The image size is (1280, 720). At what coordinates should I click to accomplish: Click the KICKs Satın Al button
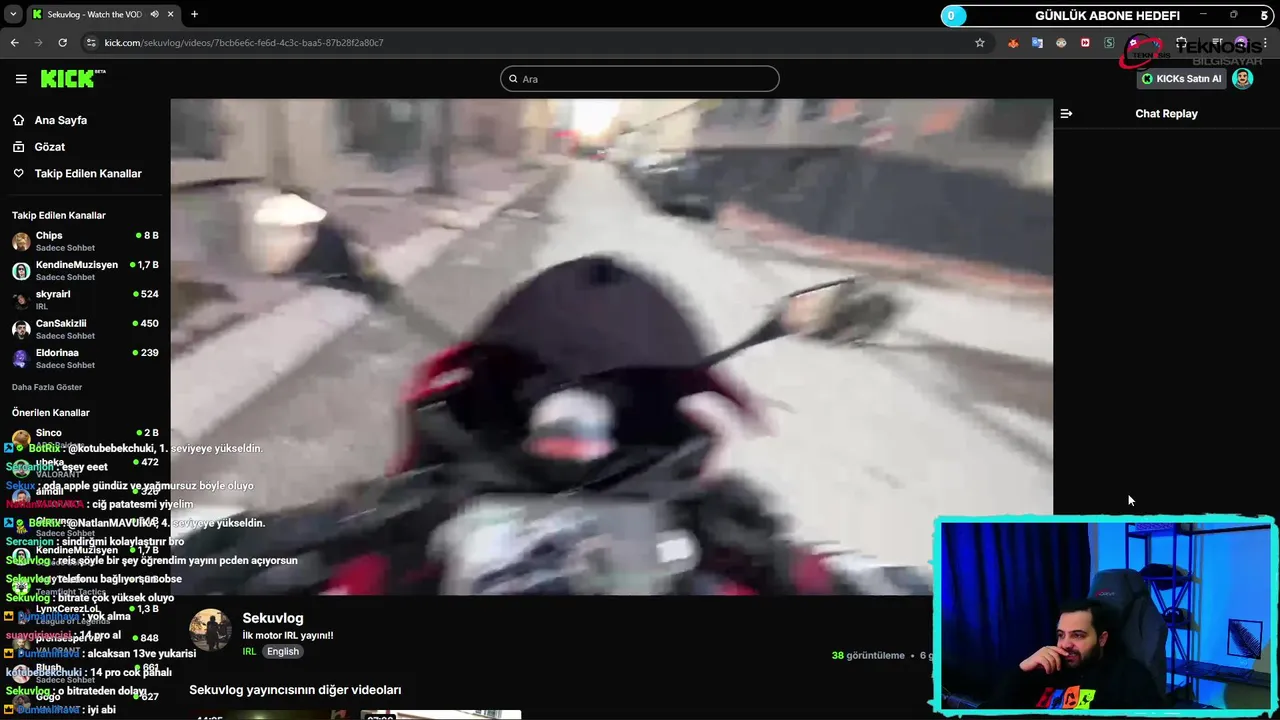(x=1181, y=79)
